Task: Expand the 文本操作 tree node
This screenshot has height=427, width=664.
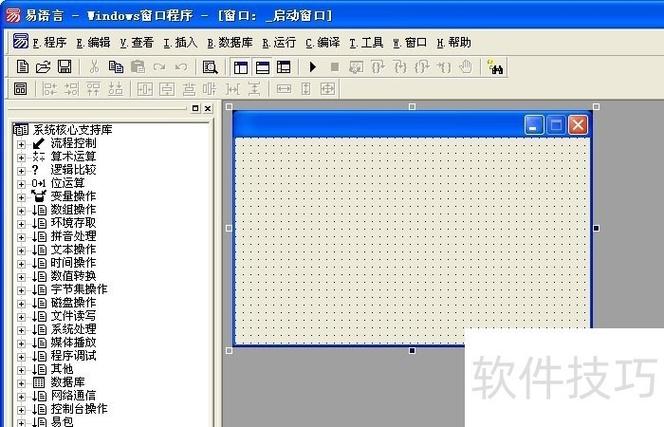Action: [21, 250]
